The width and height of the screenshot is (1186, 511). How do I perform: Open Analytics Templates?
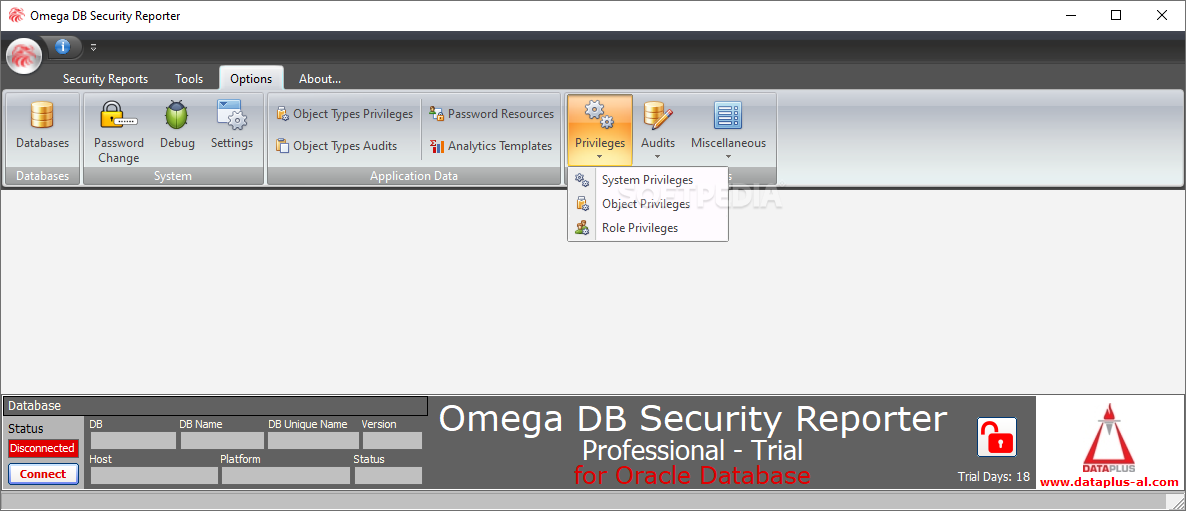(491, 146)
